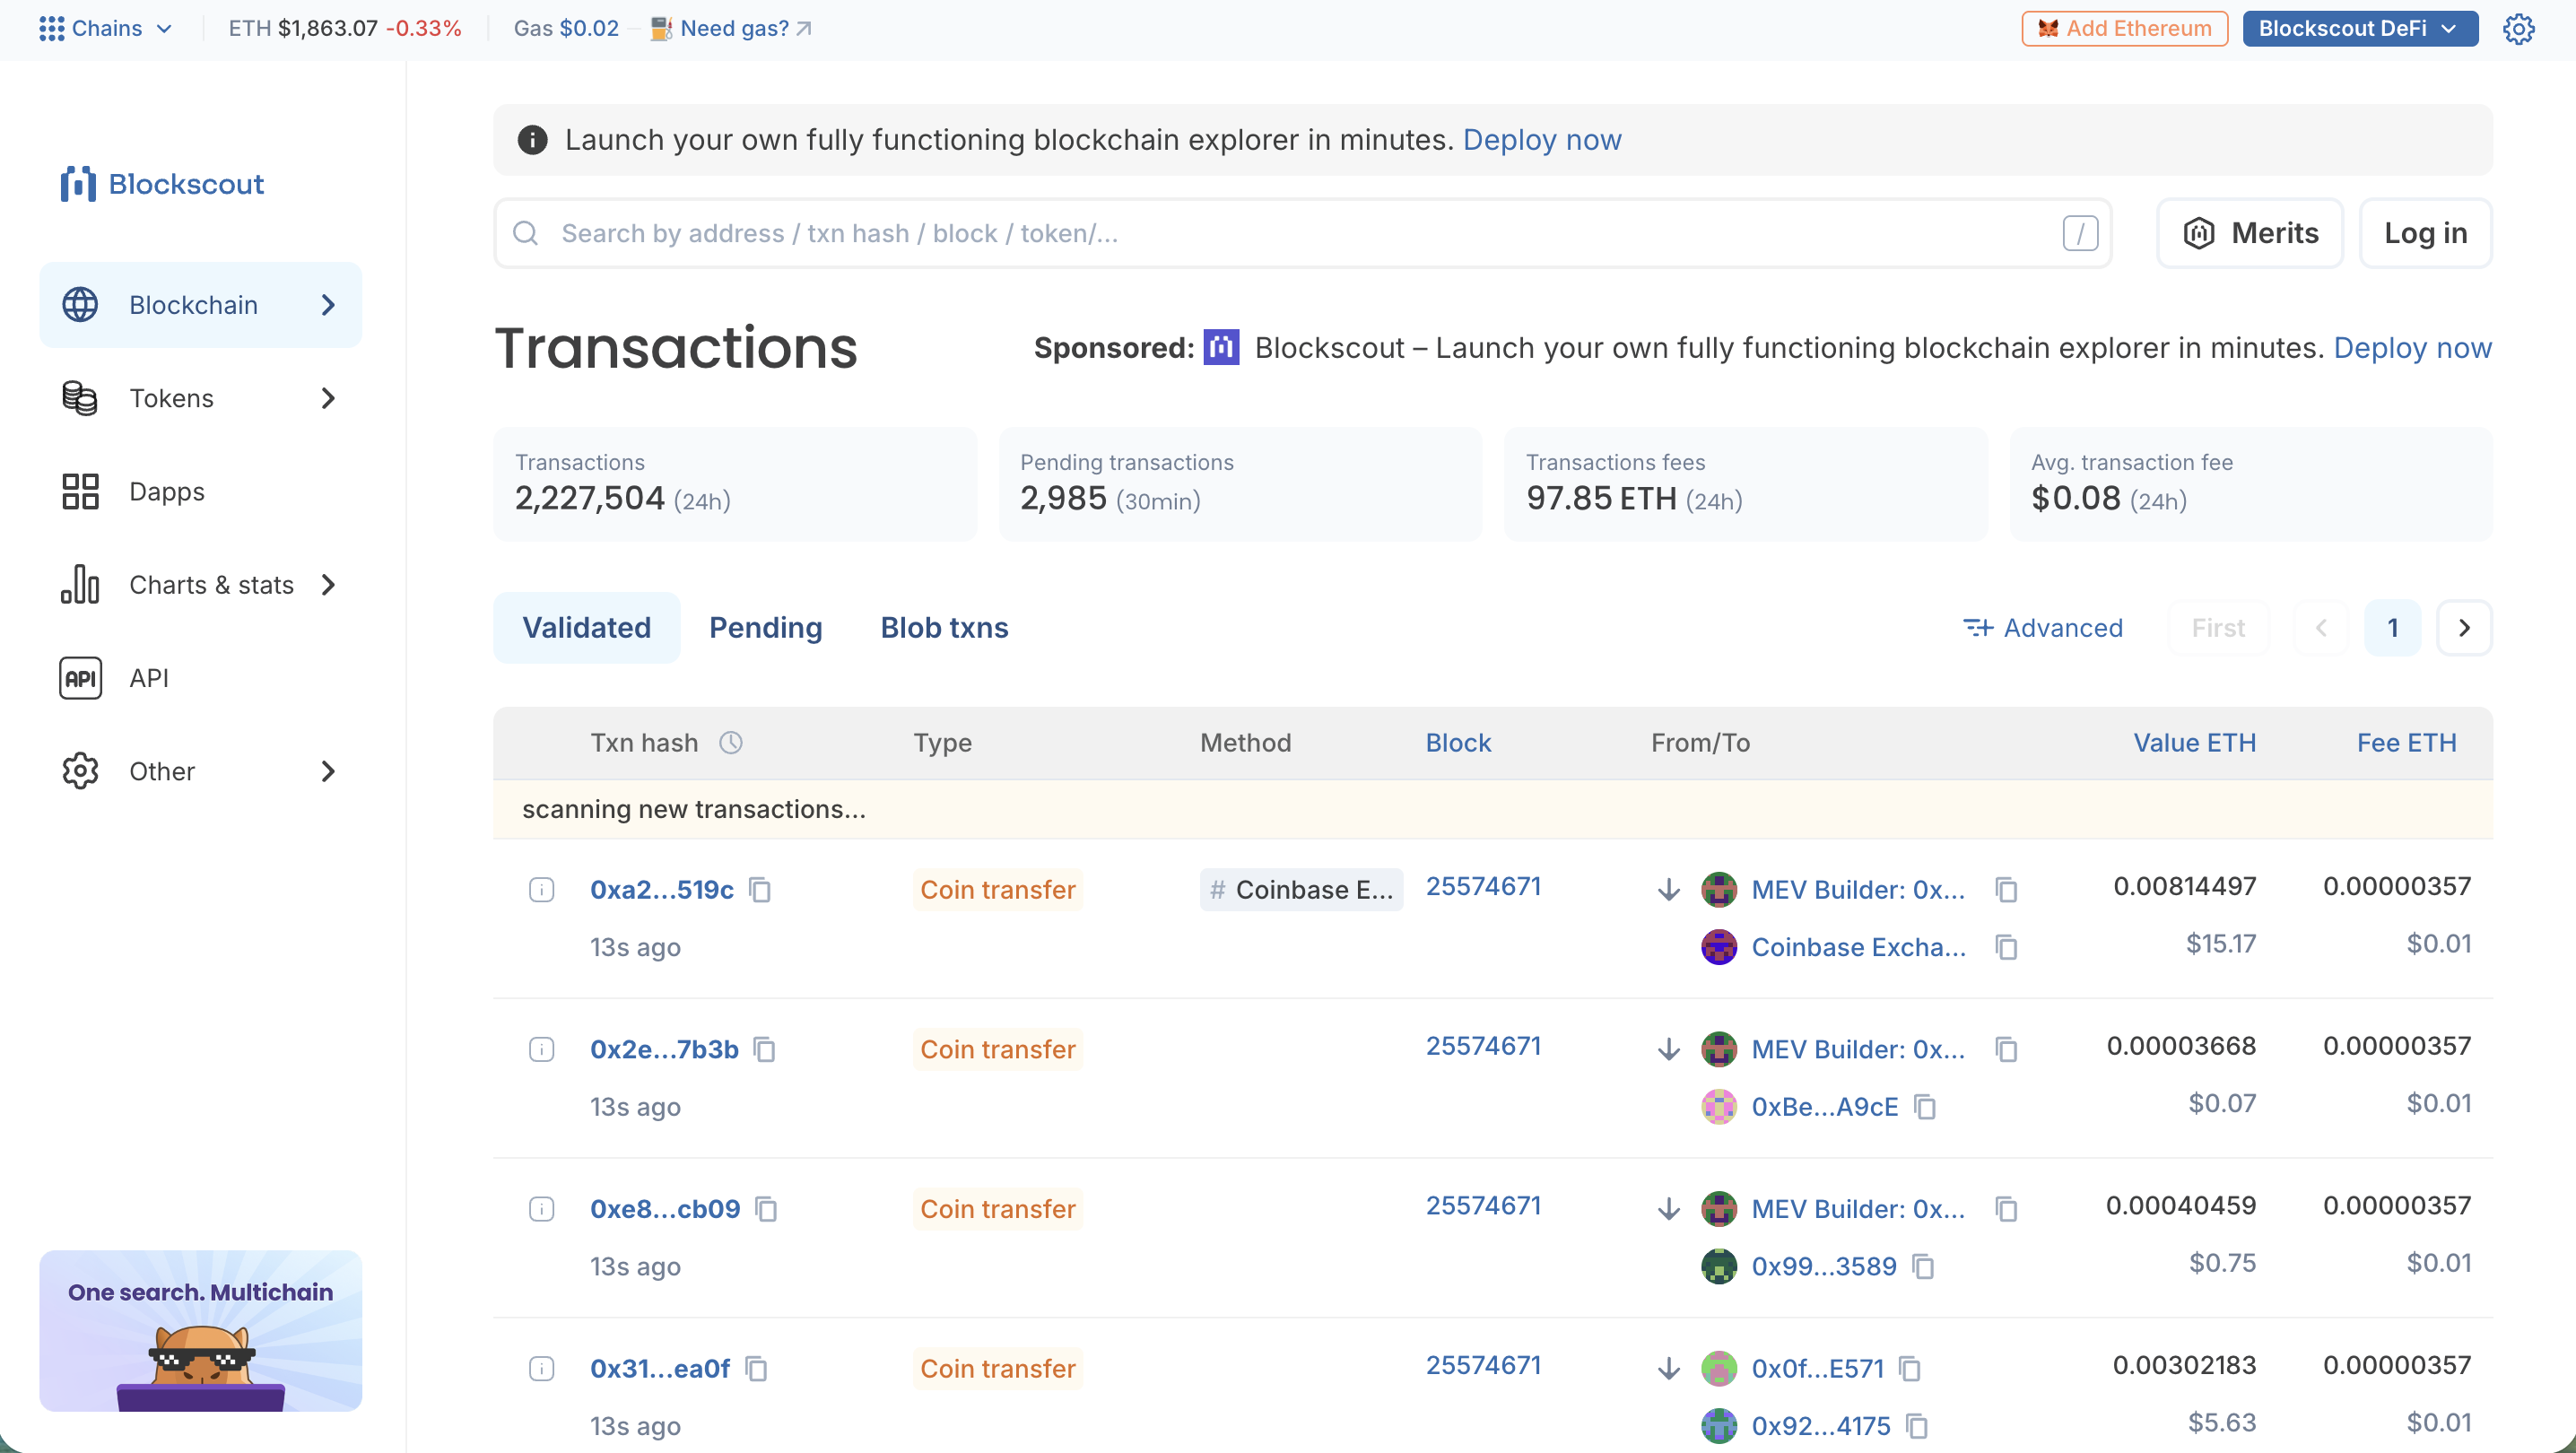The width and height of the screenshot is (2576, 1453).
Task: Open the settings gear in top bar
Action: (2518, 28)
